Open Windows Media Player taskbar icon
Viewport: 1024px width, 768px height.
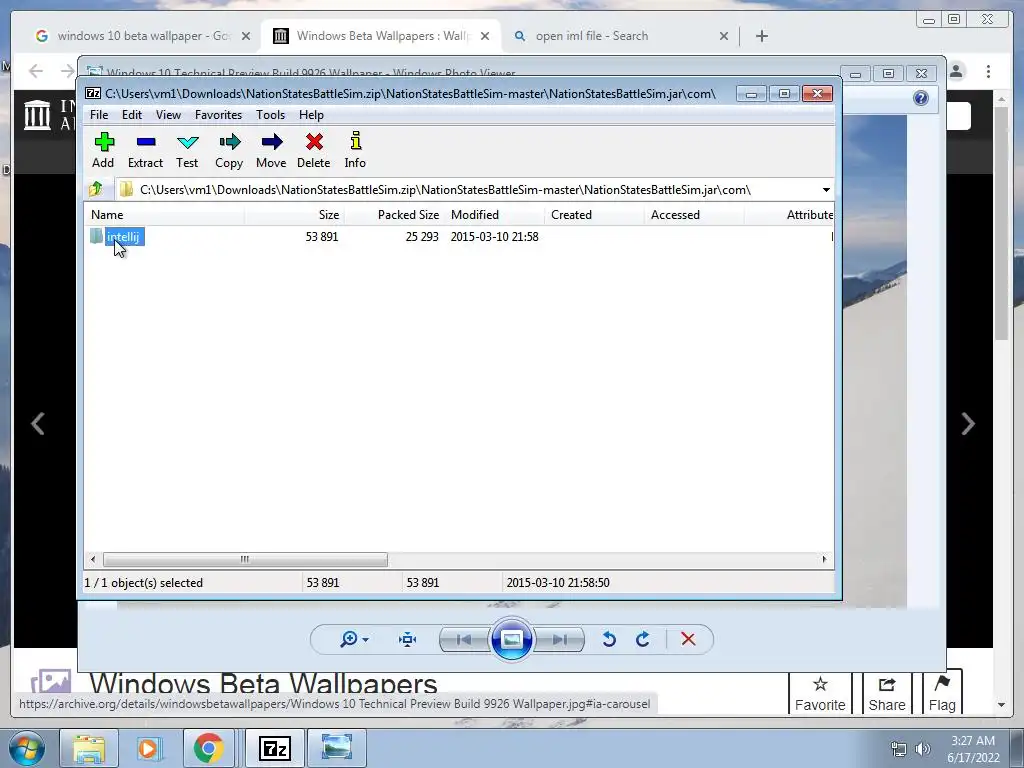click(x=148, y=748)
